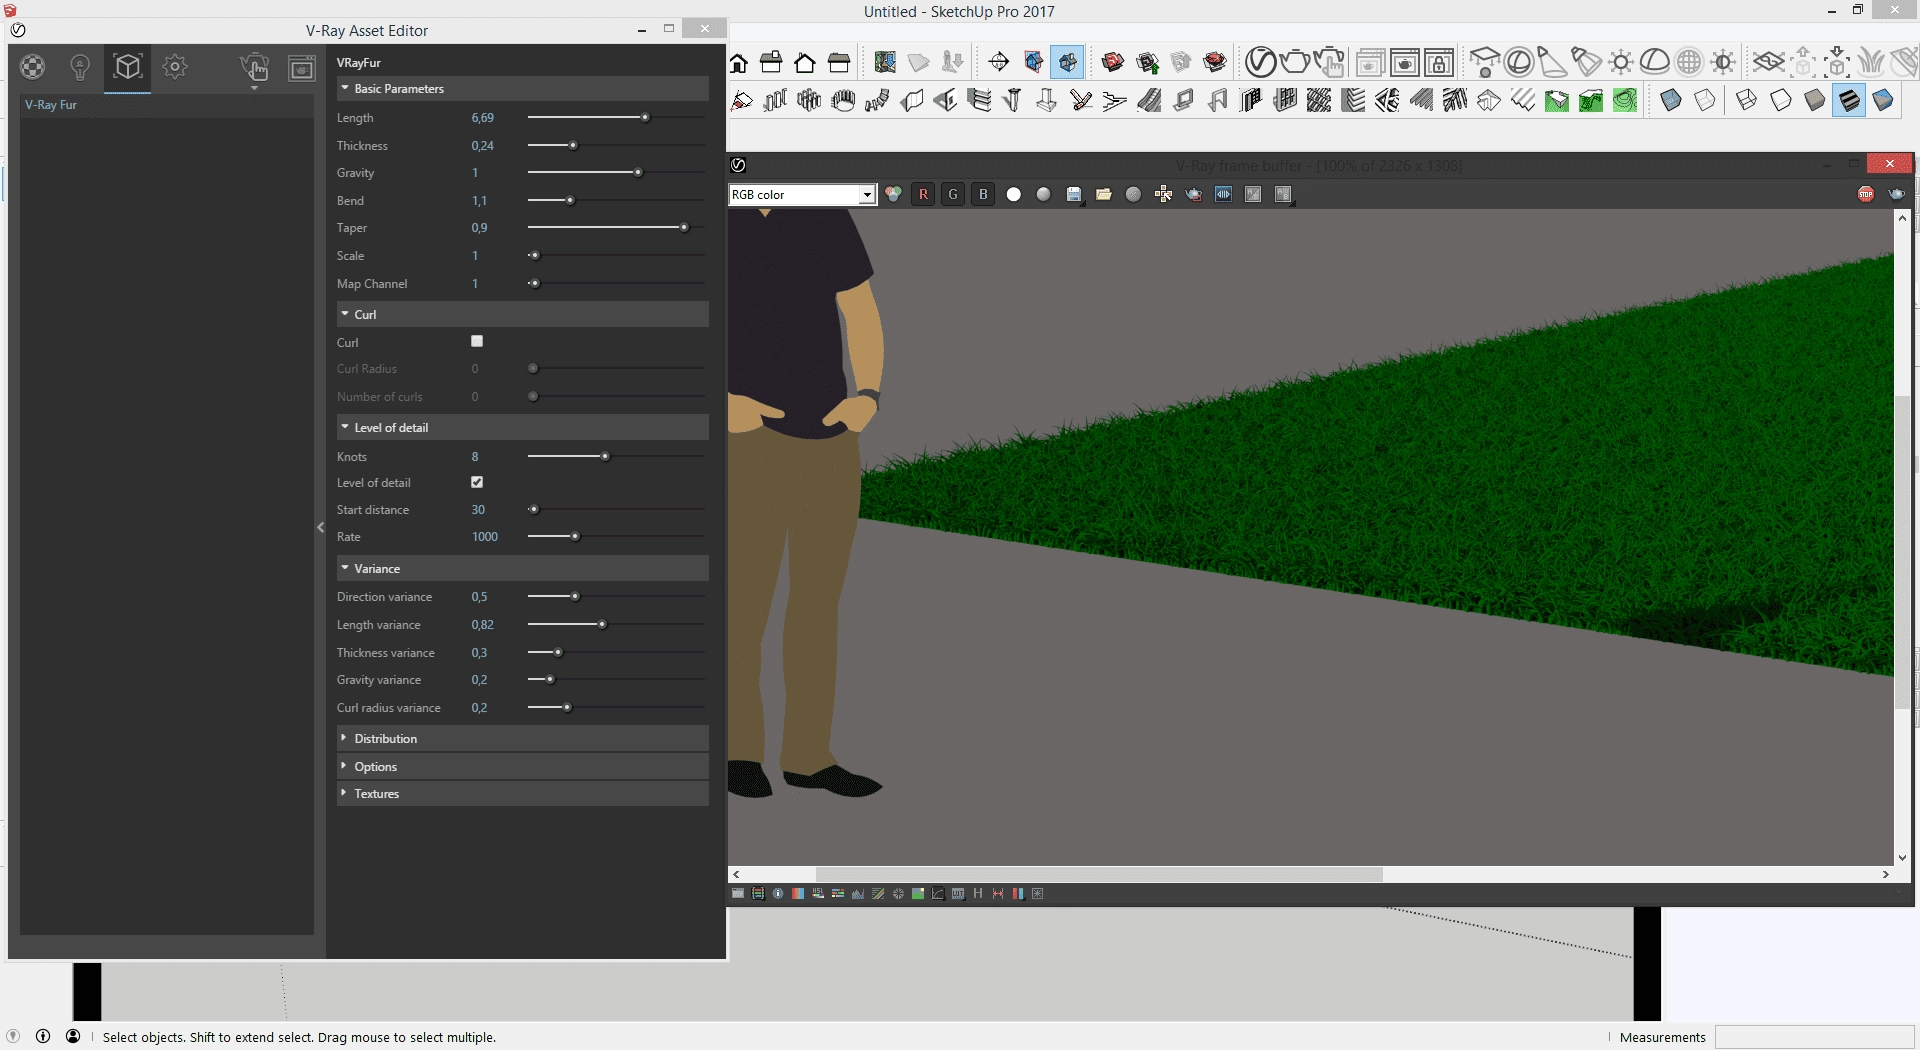Switch to RGB color corrections icon
Screen dimensions: 1920x1050
pos(893,194)
